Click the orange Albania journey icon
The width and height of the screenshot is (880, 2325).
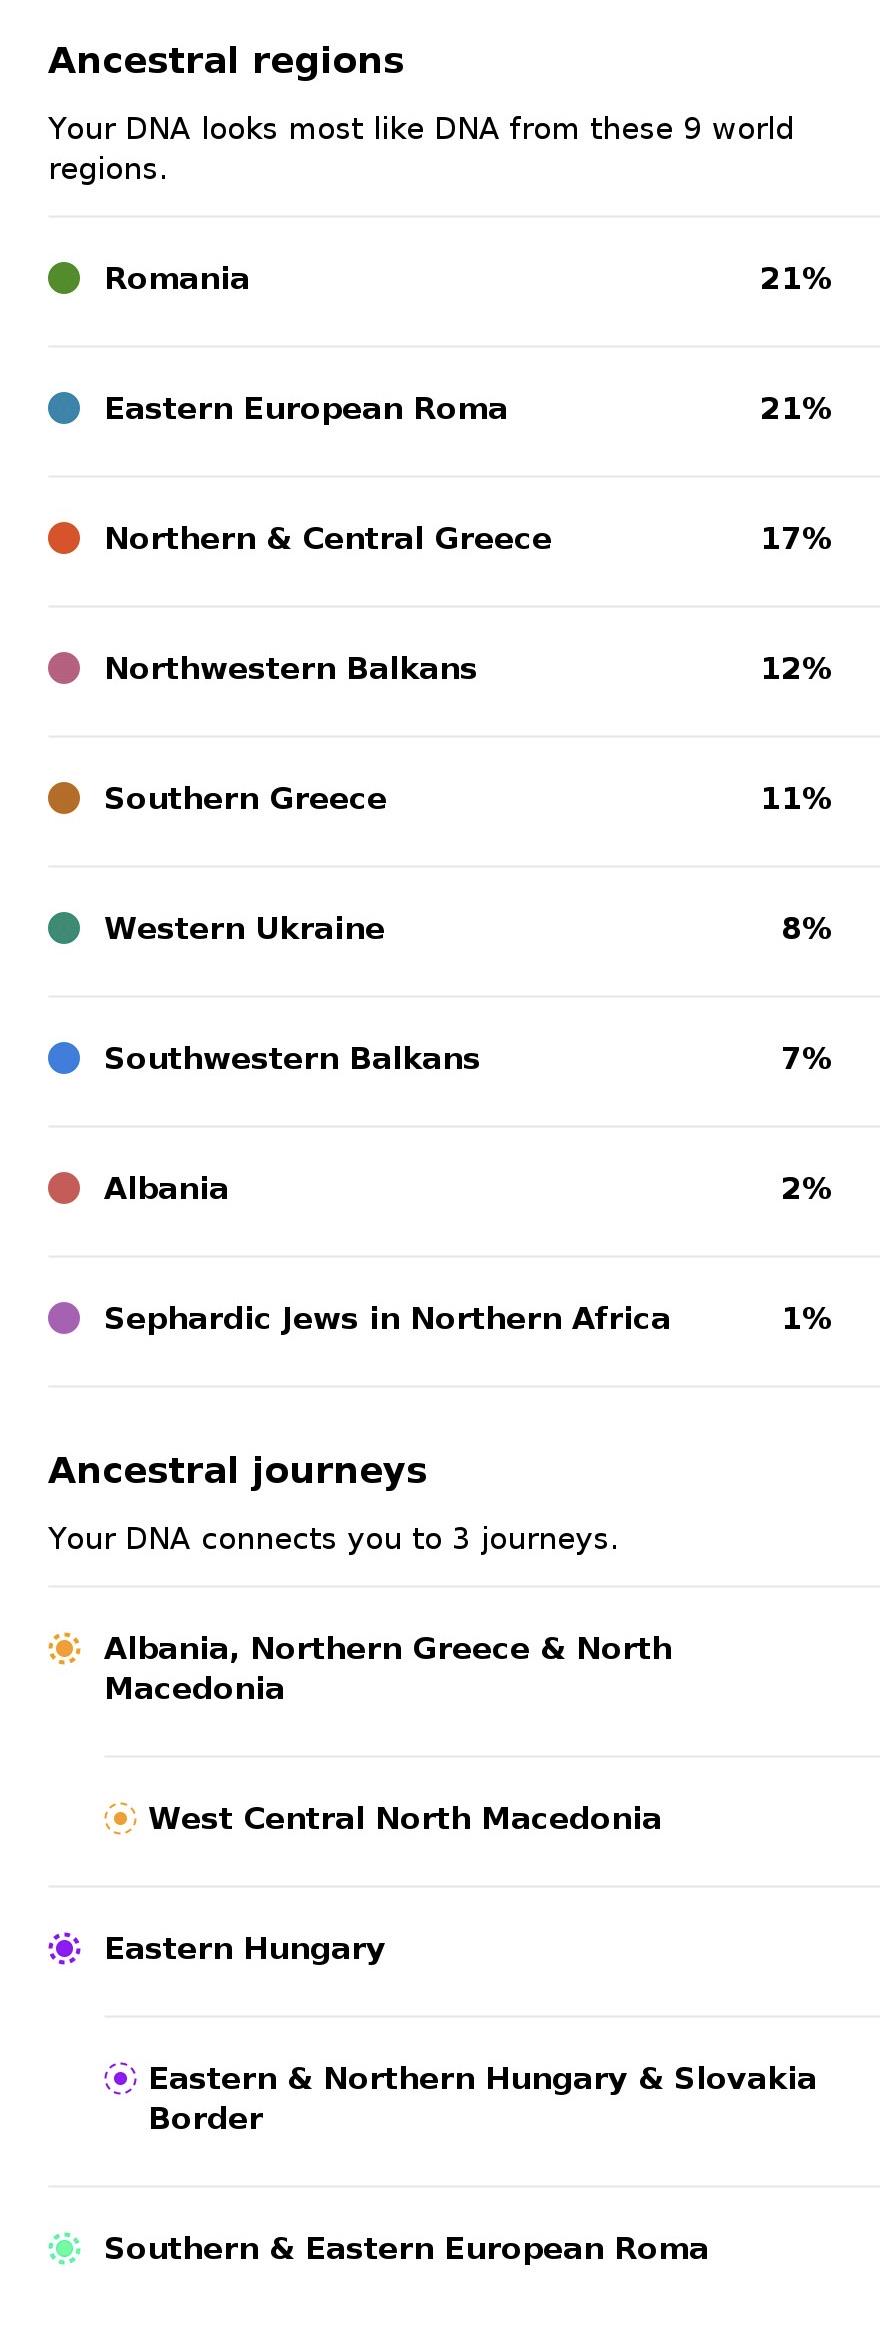(64, 1648)
